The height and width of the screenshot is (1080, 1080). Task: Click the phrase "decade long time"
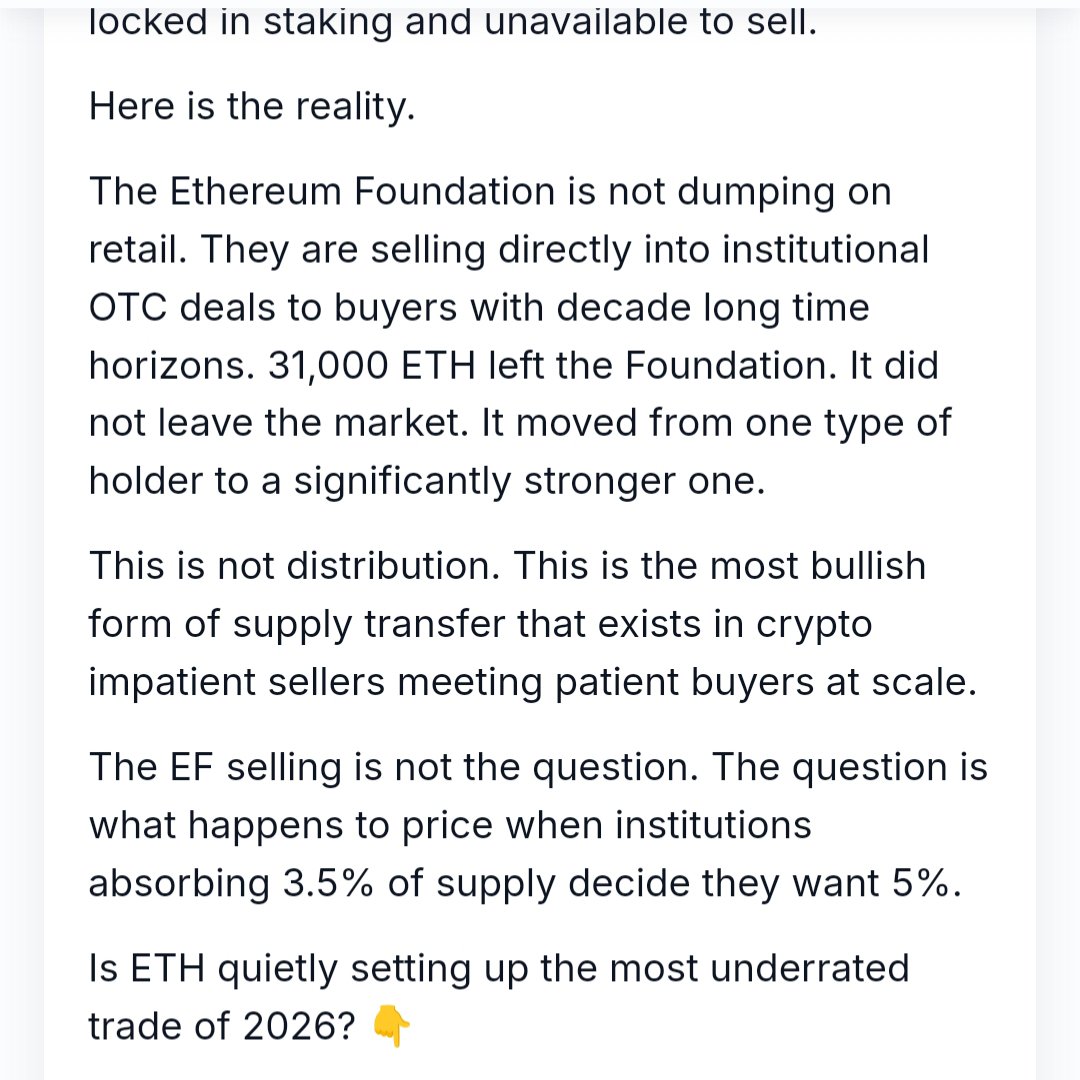(712, 307)
